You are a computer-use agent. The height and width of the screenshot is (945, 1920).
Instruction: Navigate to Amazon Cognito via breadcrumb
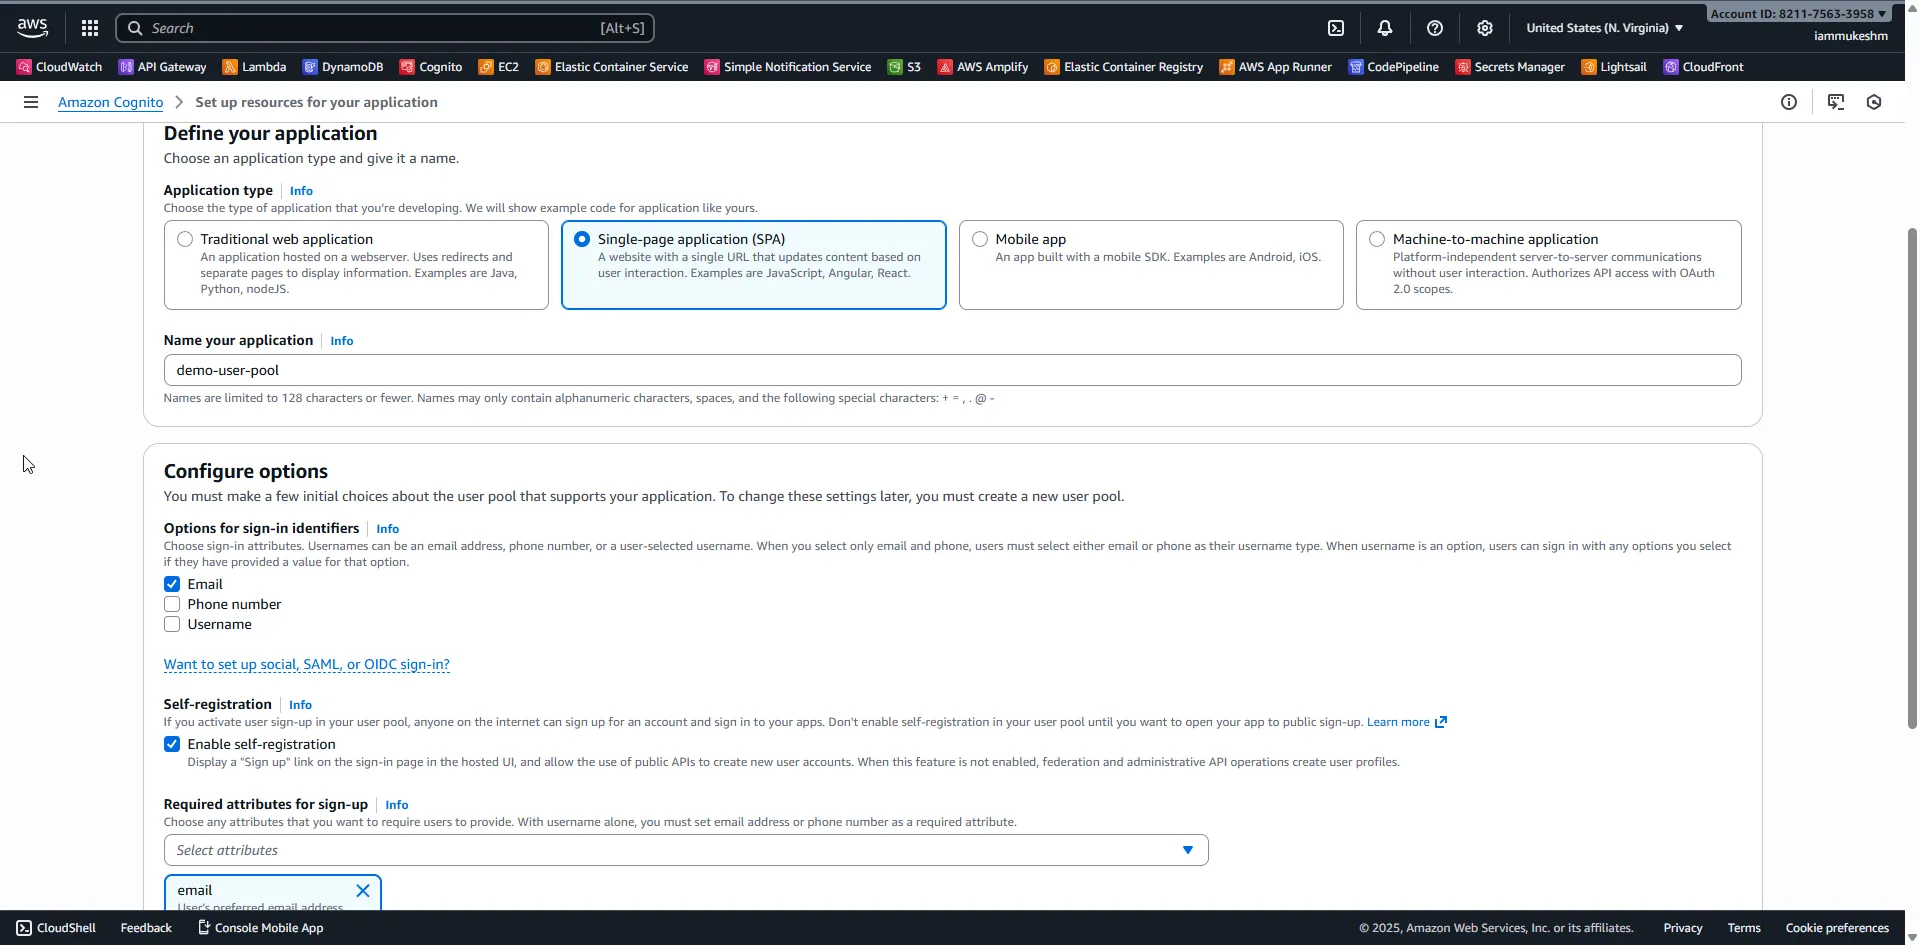(x=110, y=101)
